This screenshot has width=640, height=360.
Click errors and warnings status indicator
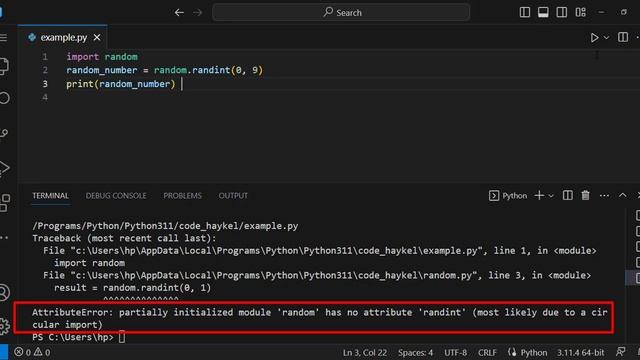click(32, 352)
